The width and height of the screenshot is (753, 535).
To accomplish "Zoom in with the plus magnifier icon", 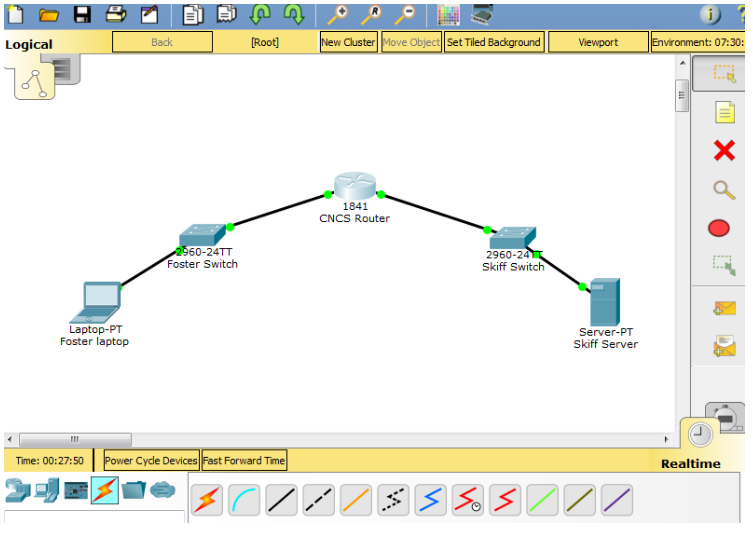I will 338,15.
